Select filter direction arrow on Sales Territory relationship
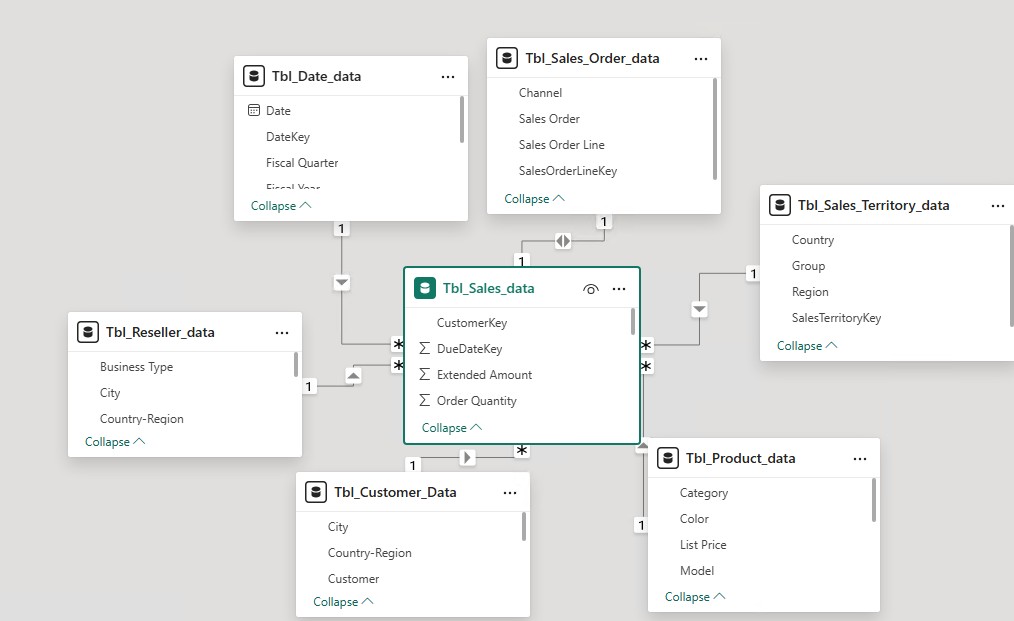Screen dimensions: 1014x621 pyautogui.click(x=699, y=309)
